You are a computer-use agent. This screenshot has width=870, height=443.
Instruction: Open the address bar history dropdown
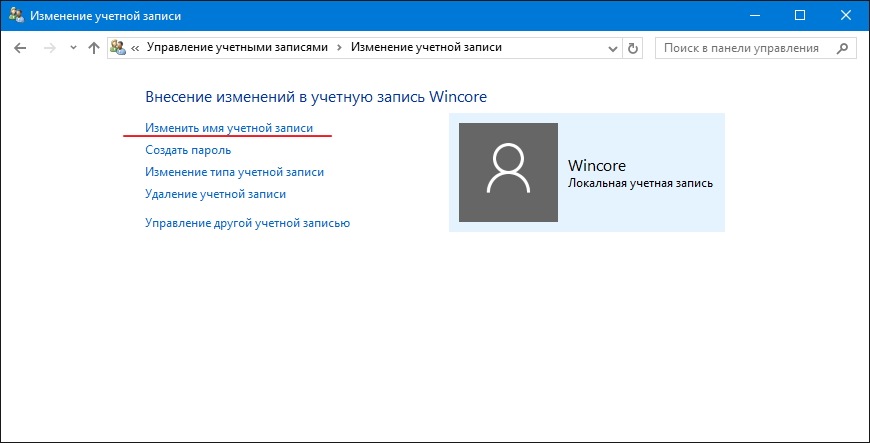[x=613, y=49]
